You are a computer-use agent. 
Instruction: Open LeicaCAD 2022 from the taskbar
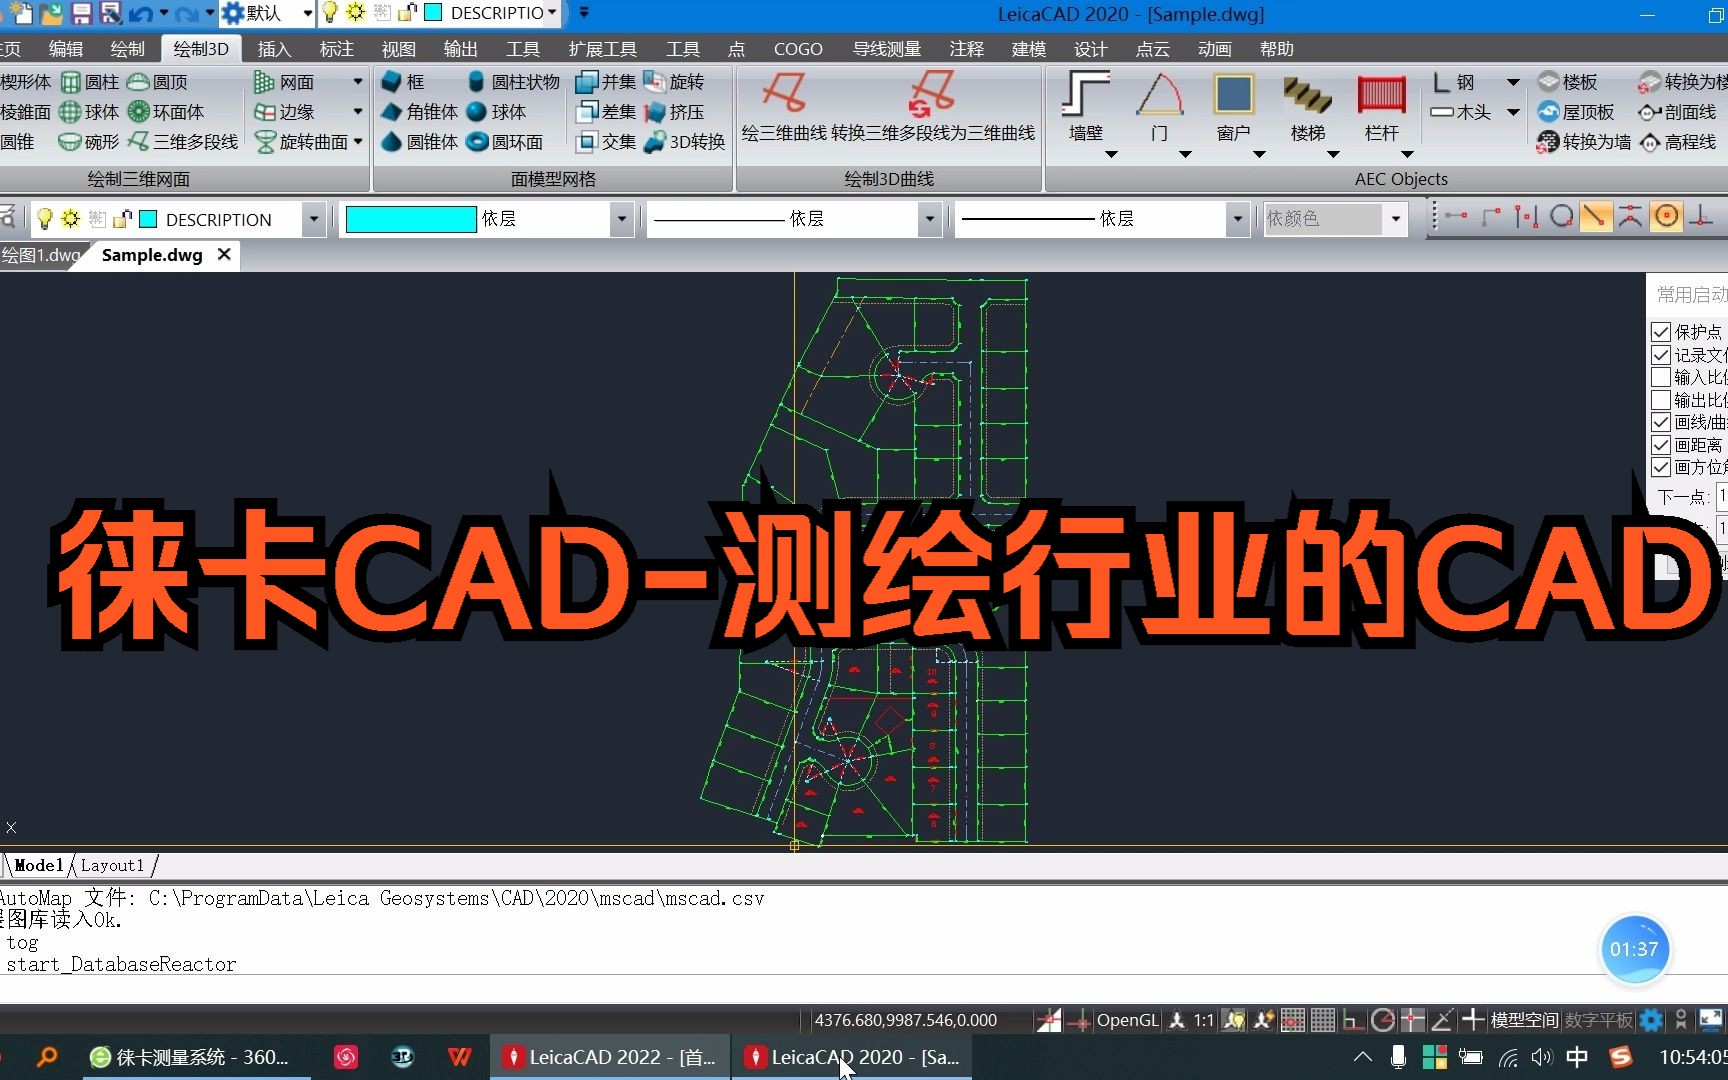[610, 1057]
